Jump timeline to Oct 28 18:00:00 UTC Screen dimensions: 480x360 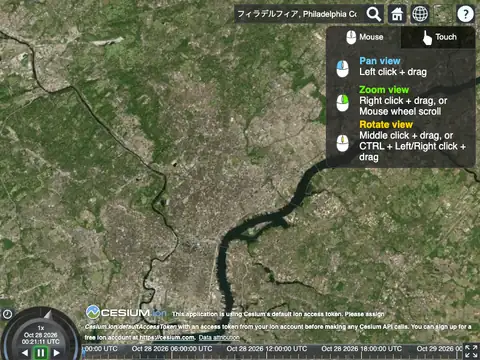point(361,349)
